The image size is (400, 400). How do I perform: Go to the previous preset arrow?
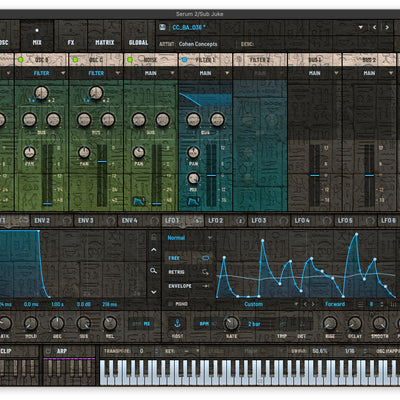coord(374,27)
